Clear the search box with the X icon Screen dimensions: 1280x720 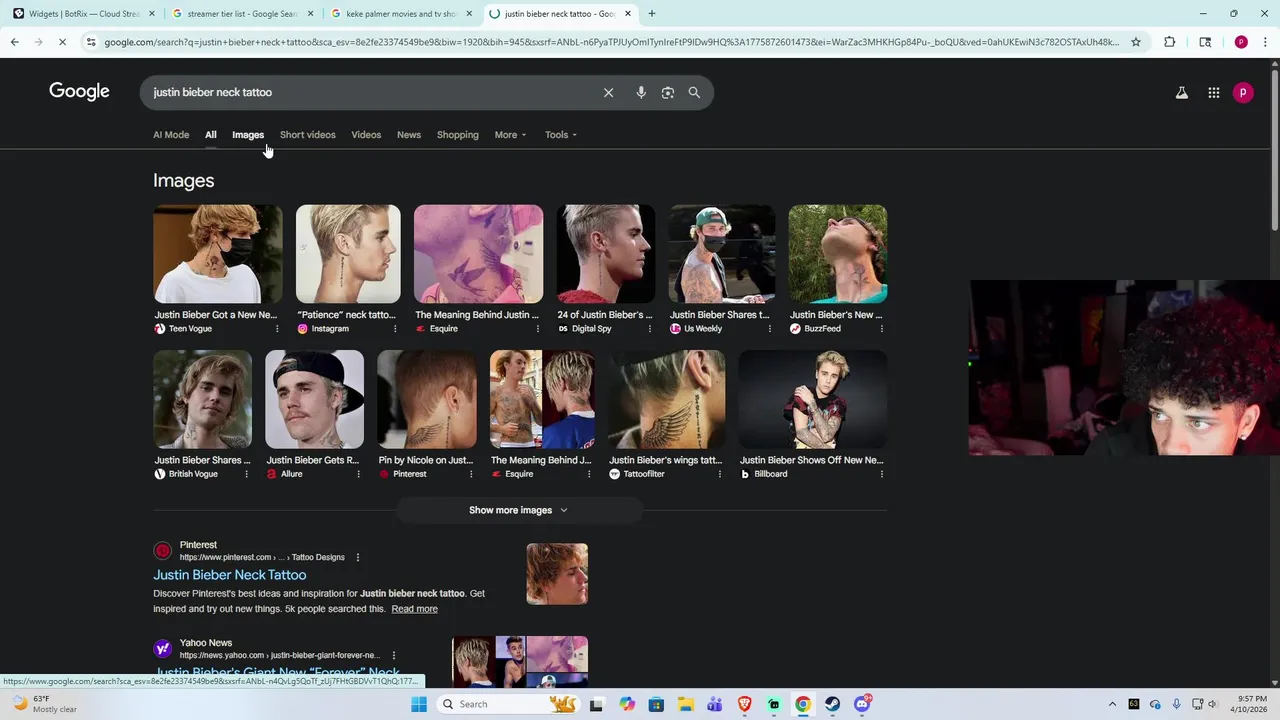[x=608, y=92]
